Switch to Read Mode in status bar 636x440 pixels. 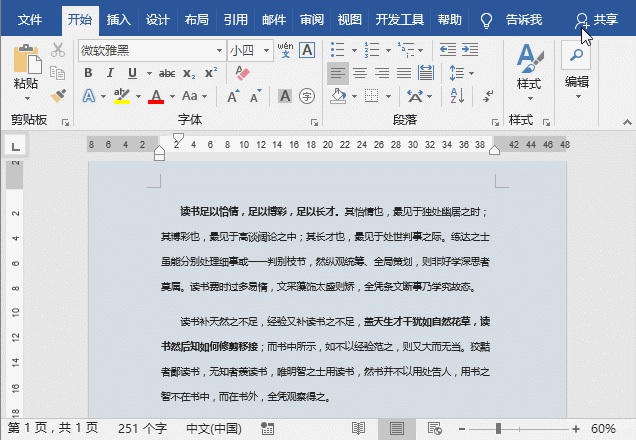tap(358, 428)
